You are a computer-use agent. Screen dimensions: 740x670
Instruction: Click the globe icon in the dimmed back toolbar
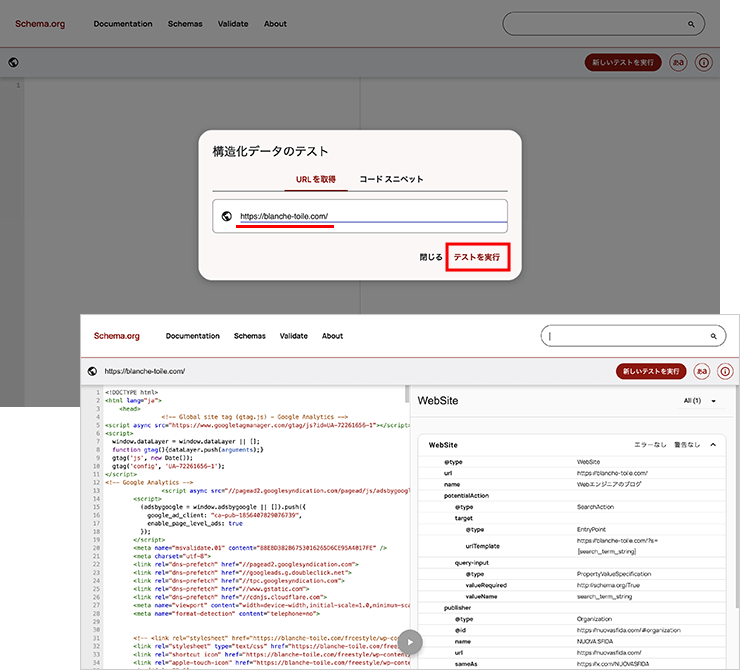click(x=13, y=62)
